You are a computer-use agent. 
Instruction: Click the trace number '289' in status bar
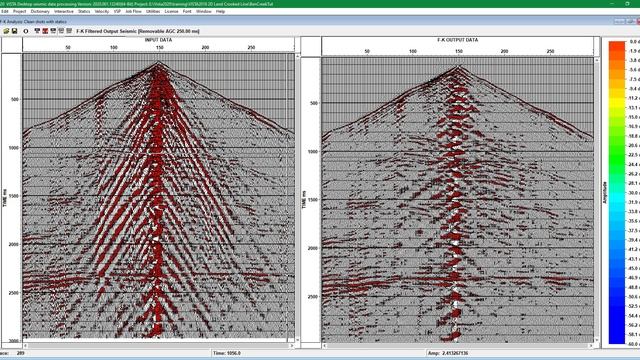[20, 353]
